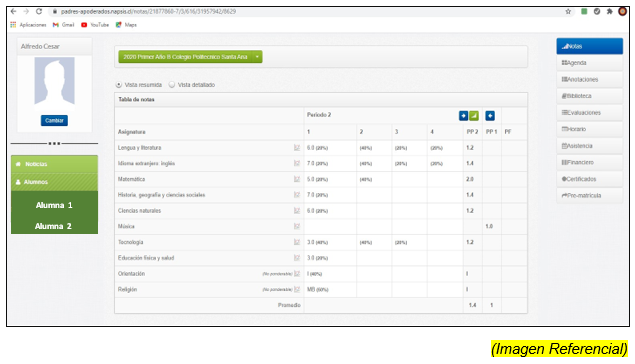The image size is (635, 364).
Task: Expand the course dropdown arrow on green button
Action: [x=257, y=57]
